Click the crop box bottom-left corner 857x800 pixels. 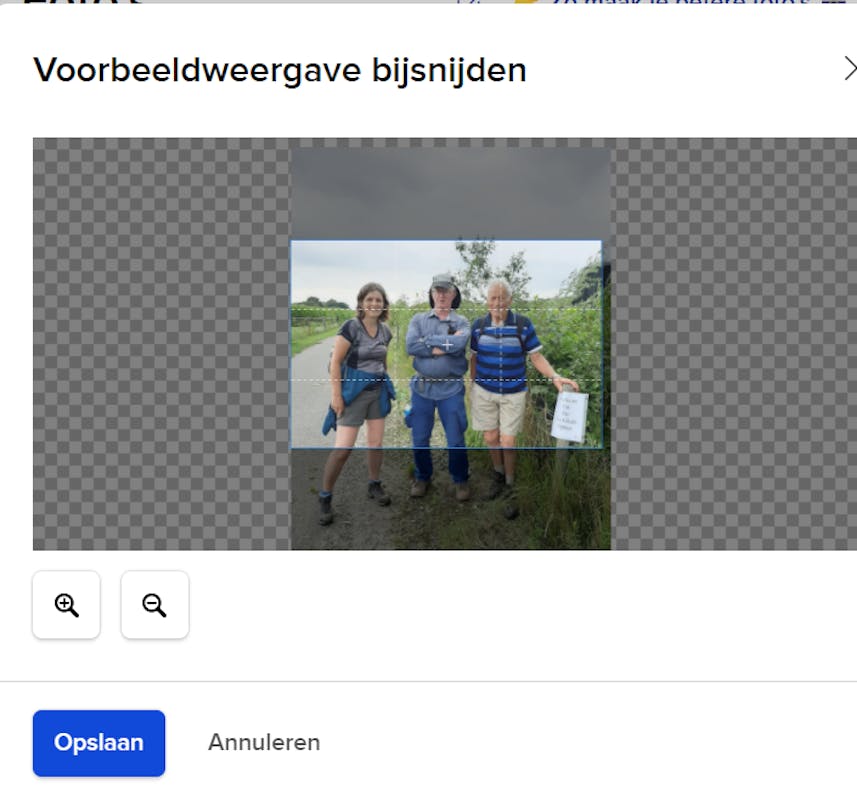pyautogui.click(x=291, y=448)
